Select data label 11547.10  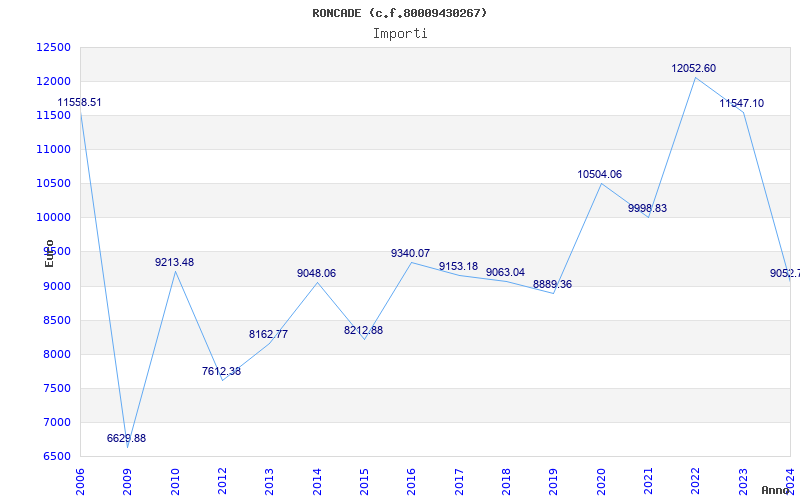coord(741,104)
